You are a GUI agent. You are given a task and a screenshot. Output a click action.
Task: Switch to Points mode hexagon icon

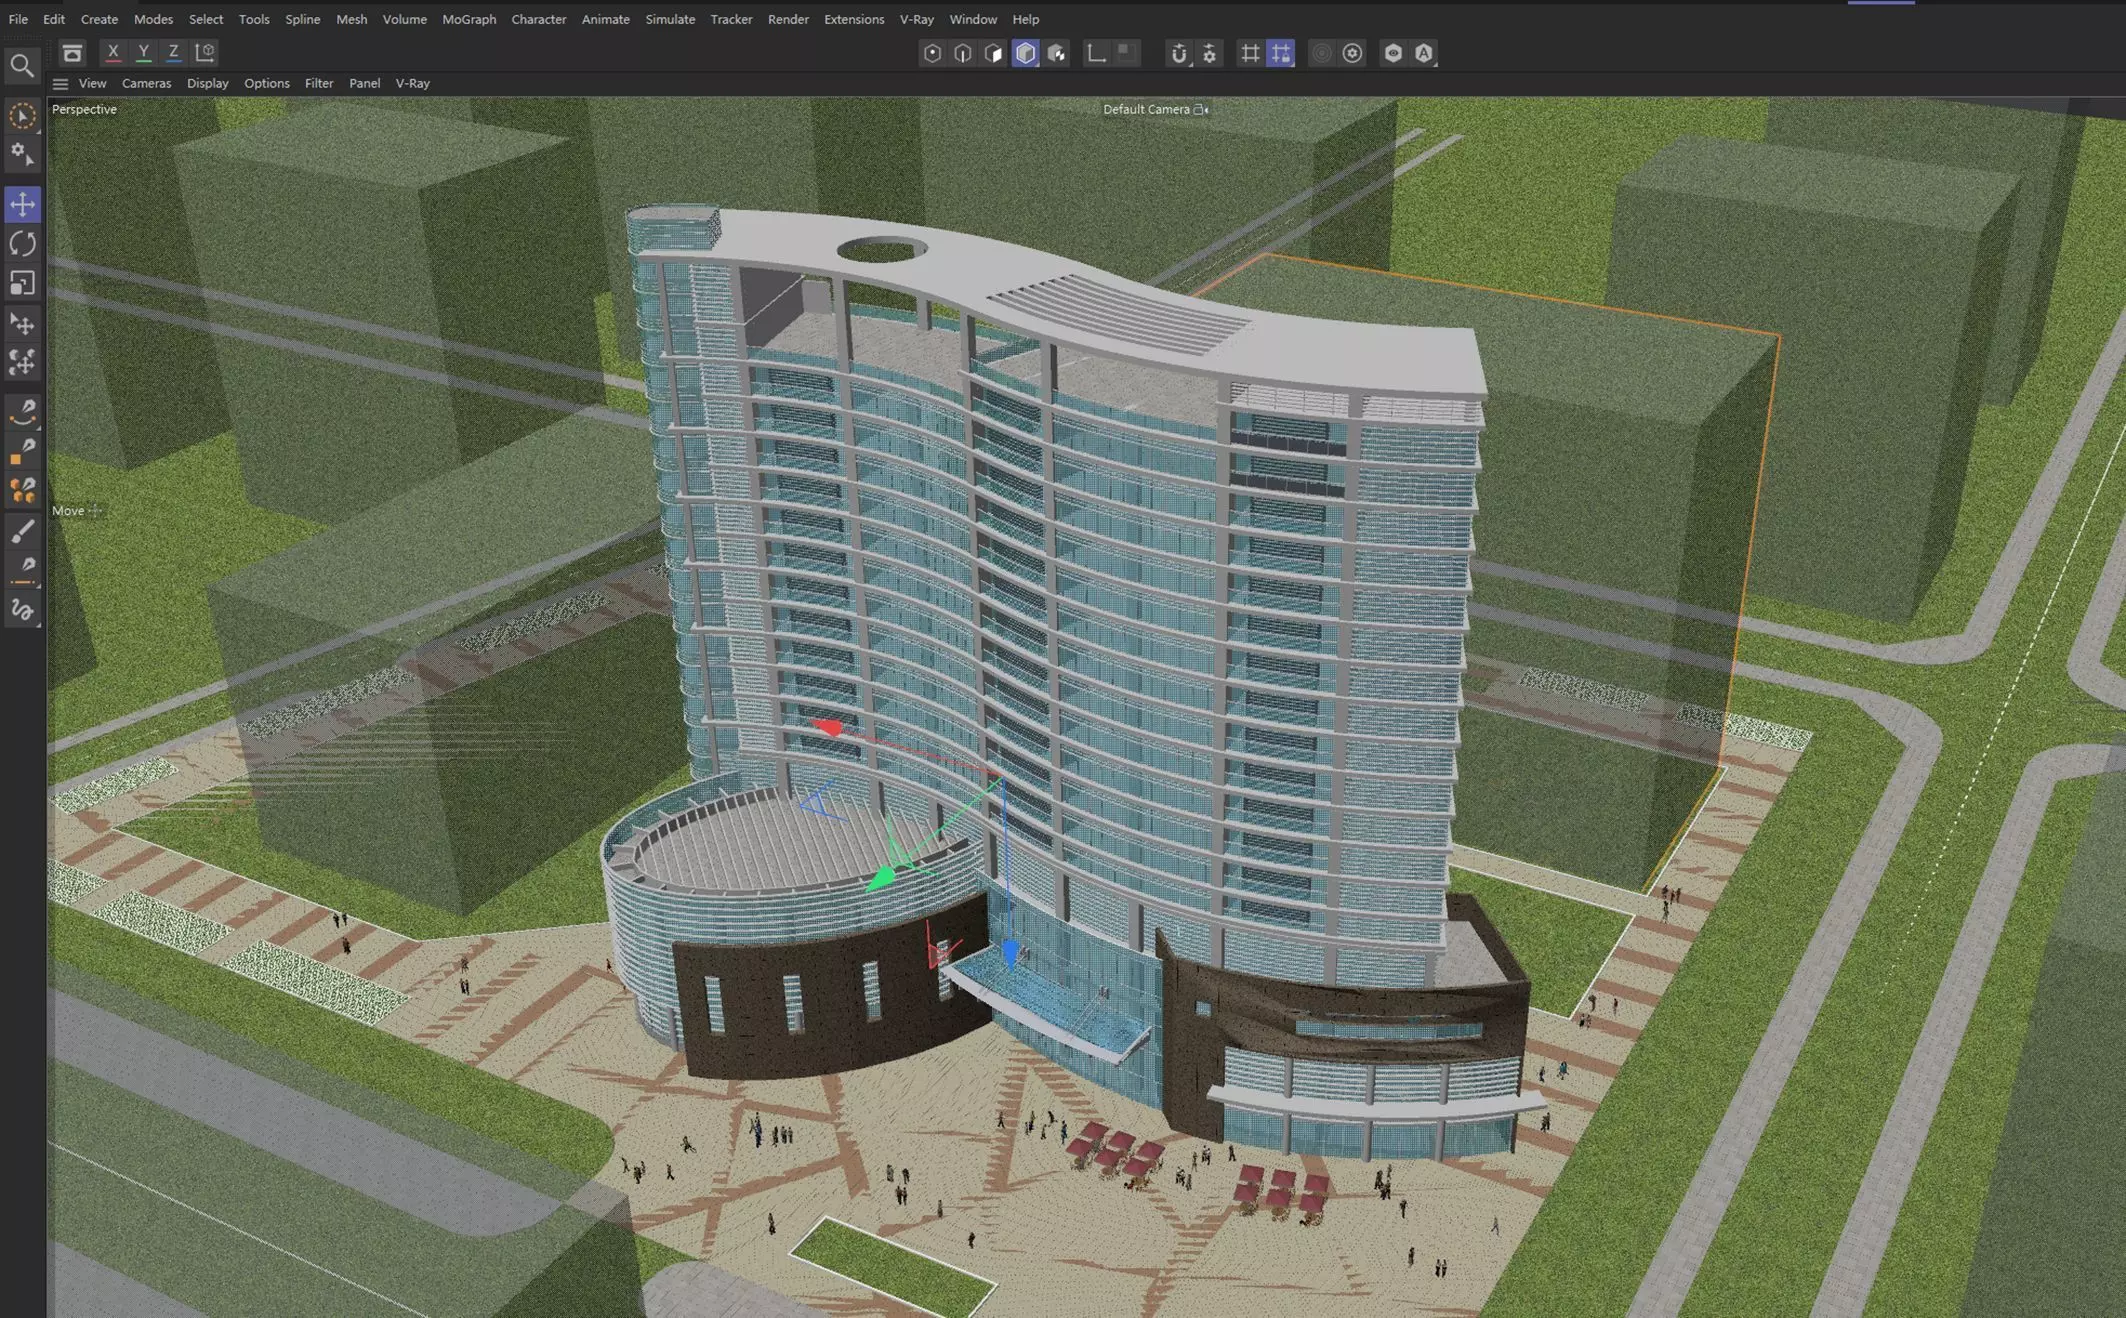[932, 53]
